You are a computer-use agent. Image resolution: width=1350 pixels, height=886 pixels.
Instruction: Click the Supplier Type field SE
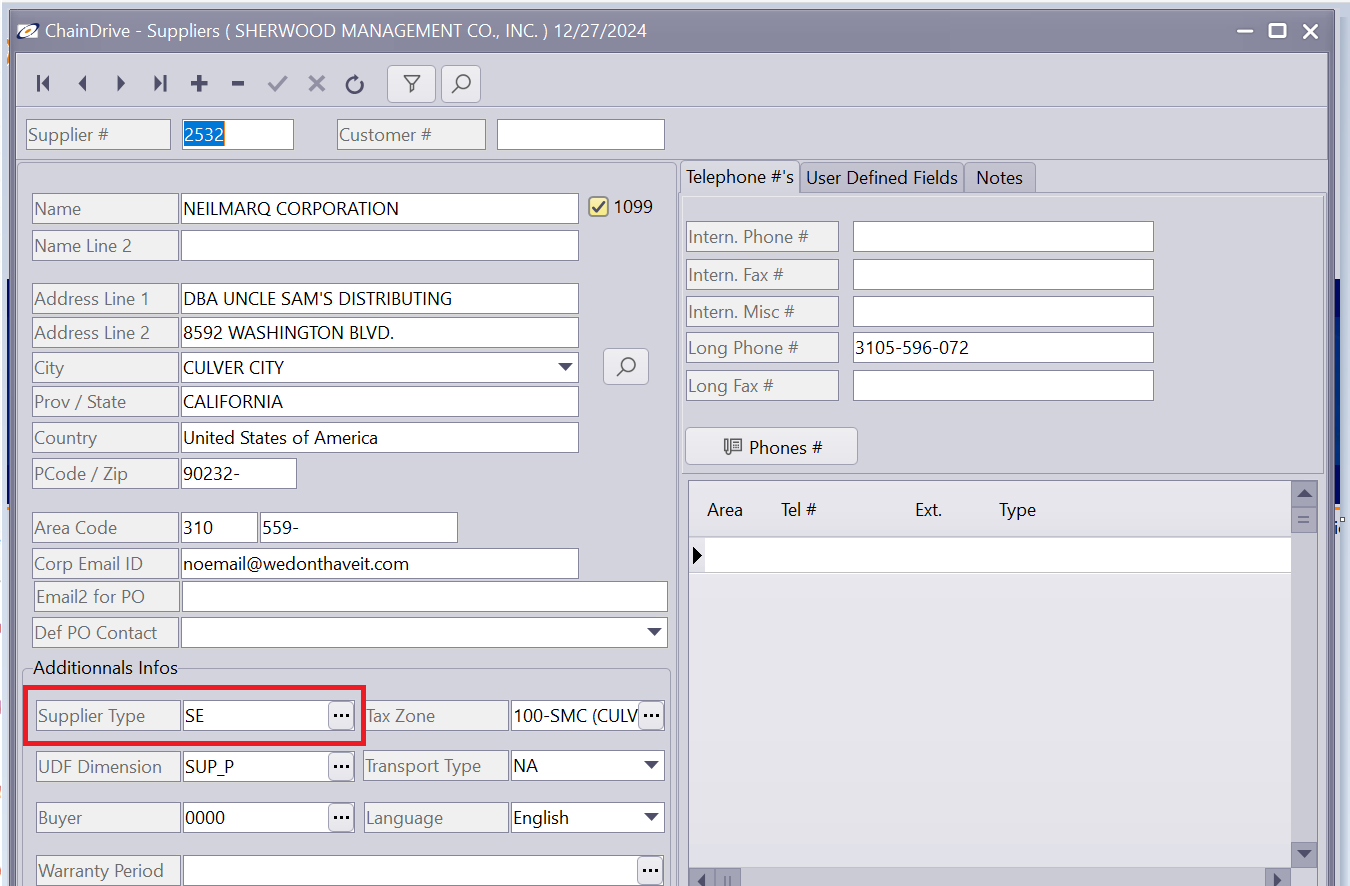pyautogui.click(x=255, y=716)
